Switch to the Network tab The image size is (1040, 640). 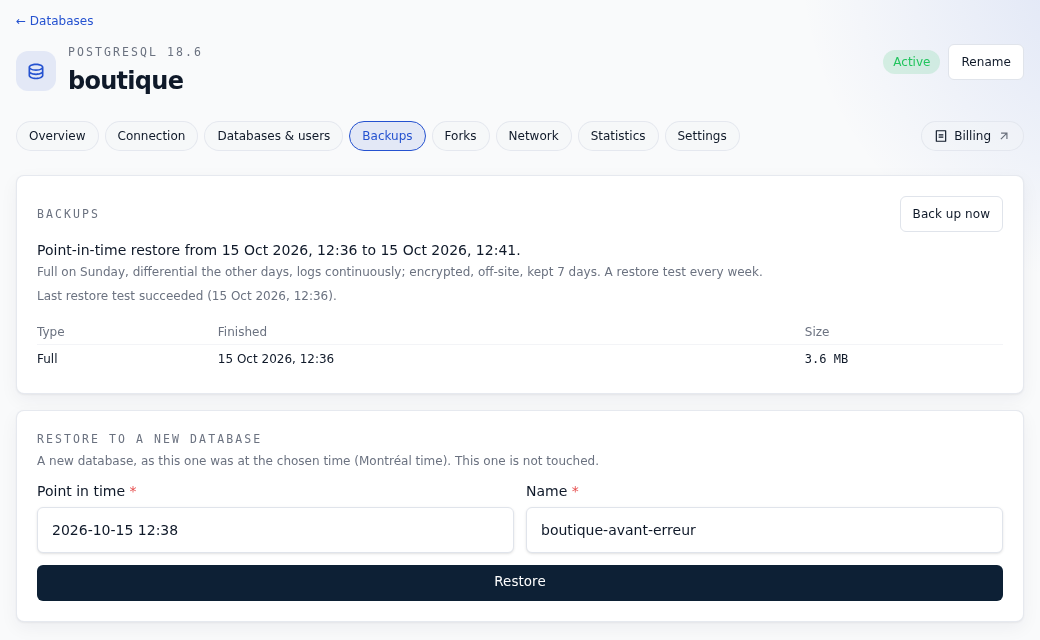(x=533, y=136)
